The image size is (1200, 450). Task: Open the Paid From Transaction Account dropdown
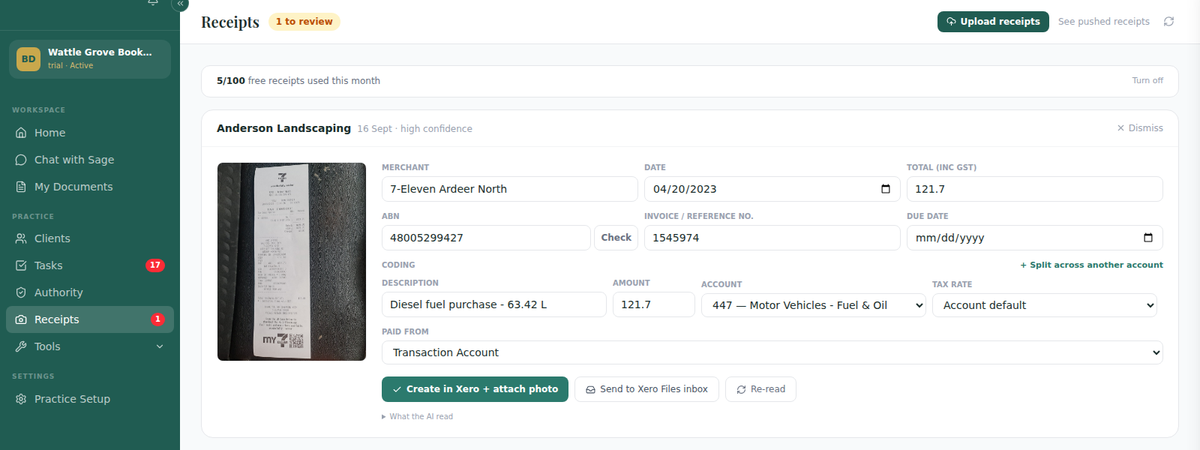(x=772, y=353)
